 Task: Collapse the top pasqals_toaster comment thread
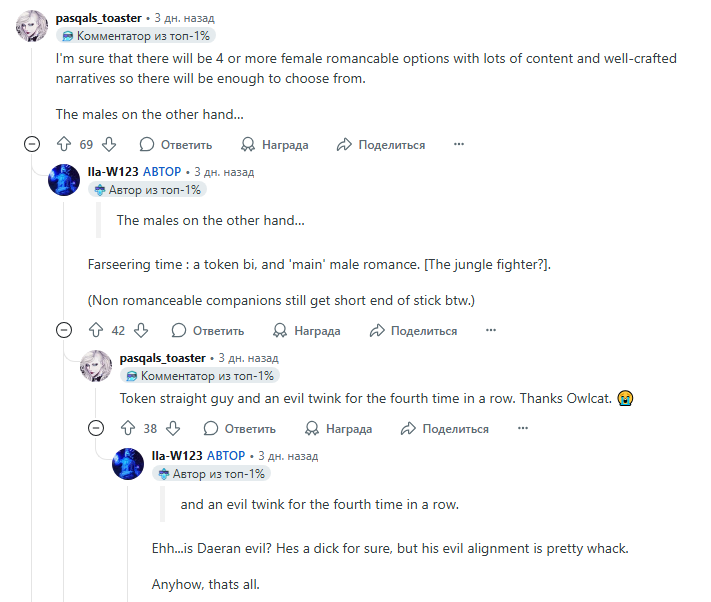pos(32,145)
